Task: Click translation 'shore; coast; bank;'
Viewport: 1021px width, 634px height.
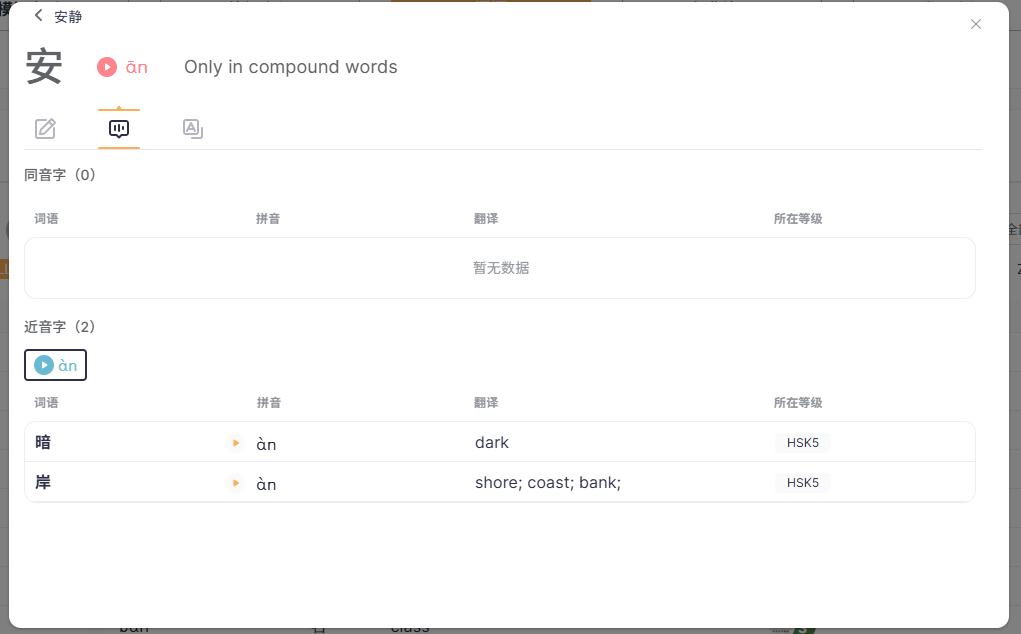Action: point(548,482)
